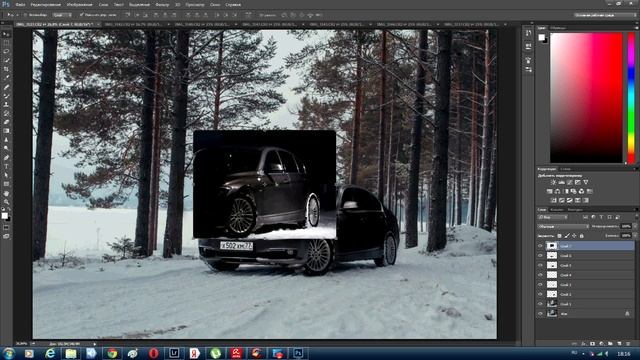Hide layer Слой 6
640x360 pixels.
pyautogui.click(x=540, y=256)
